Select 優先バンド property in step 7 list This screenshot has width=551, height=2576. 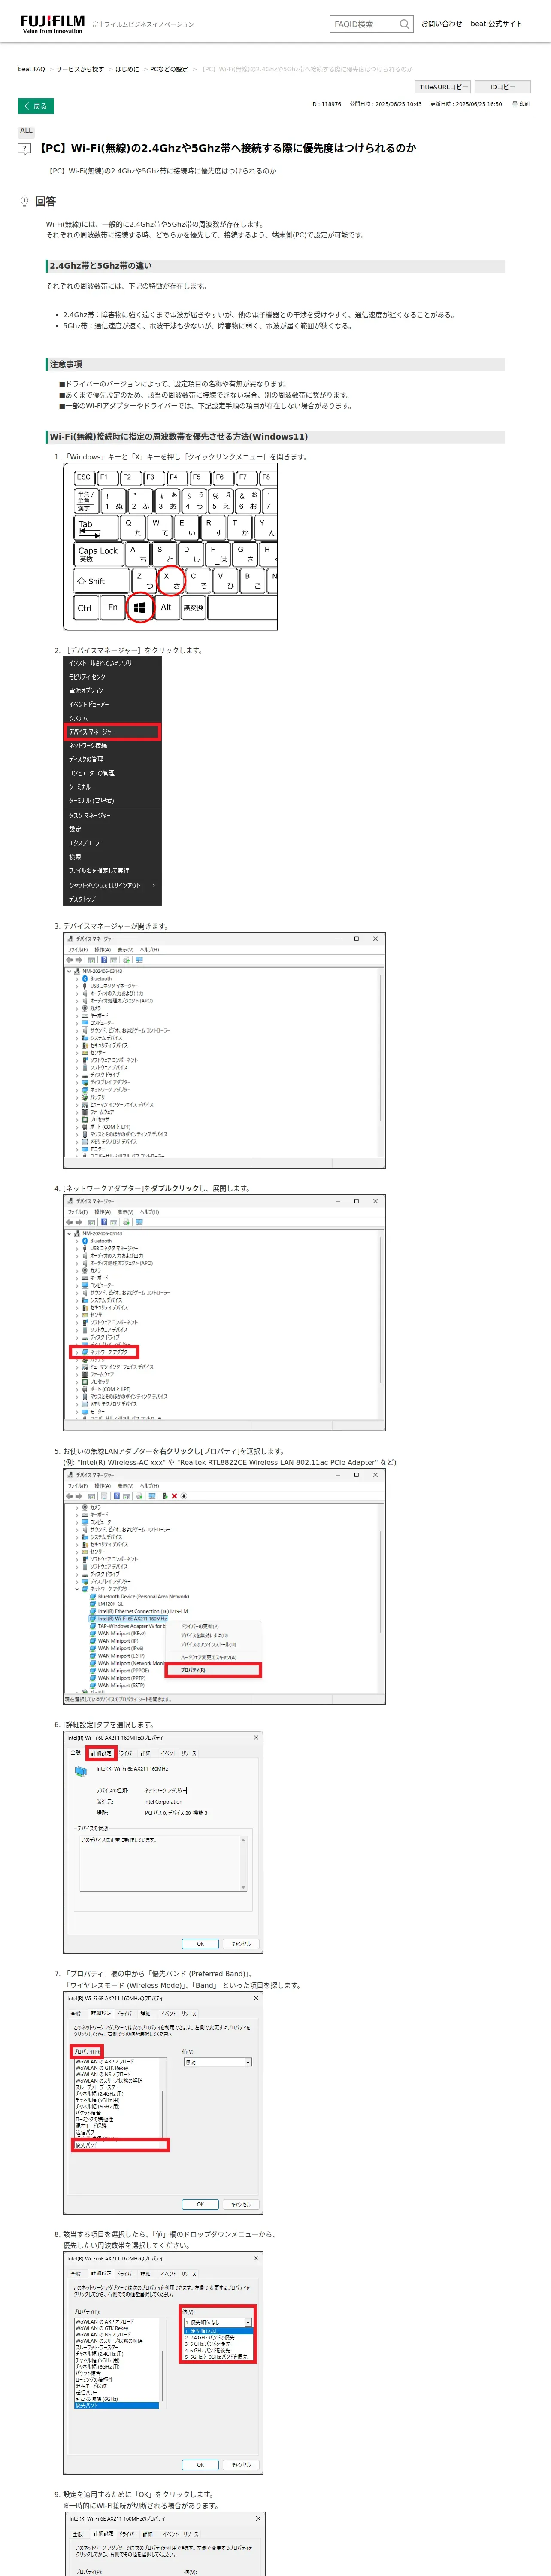point(120,2145)
